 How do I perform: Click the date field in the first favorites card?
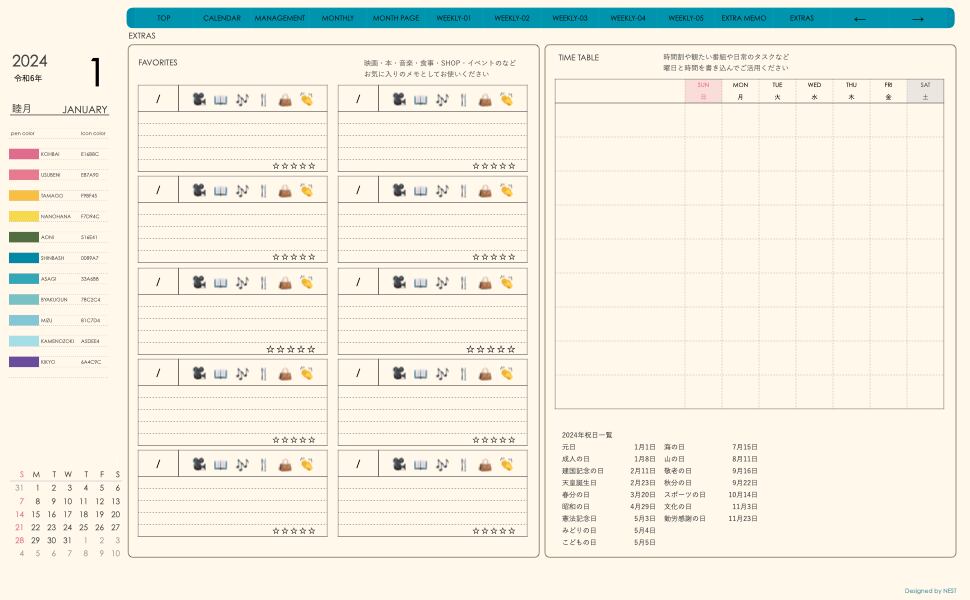pyautogui.click(x=158, y=99)
